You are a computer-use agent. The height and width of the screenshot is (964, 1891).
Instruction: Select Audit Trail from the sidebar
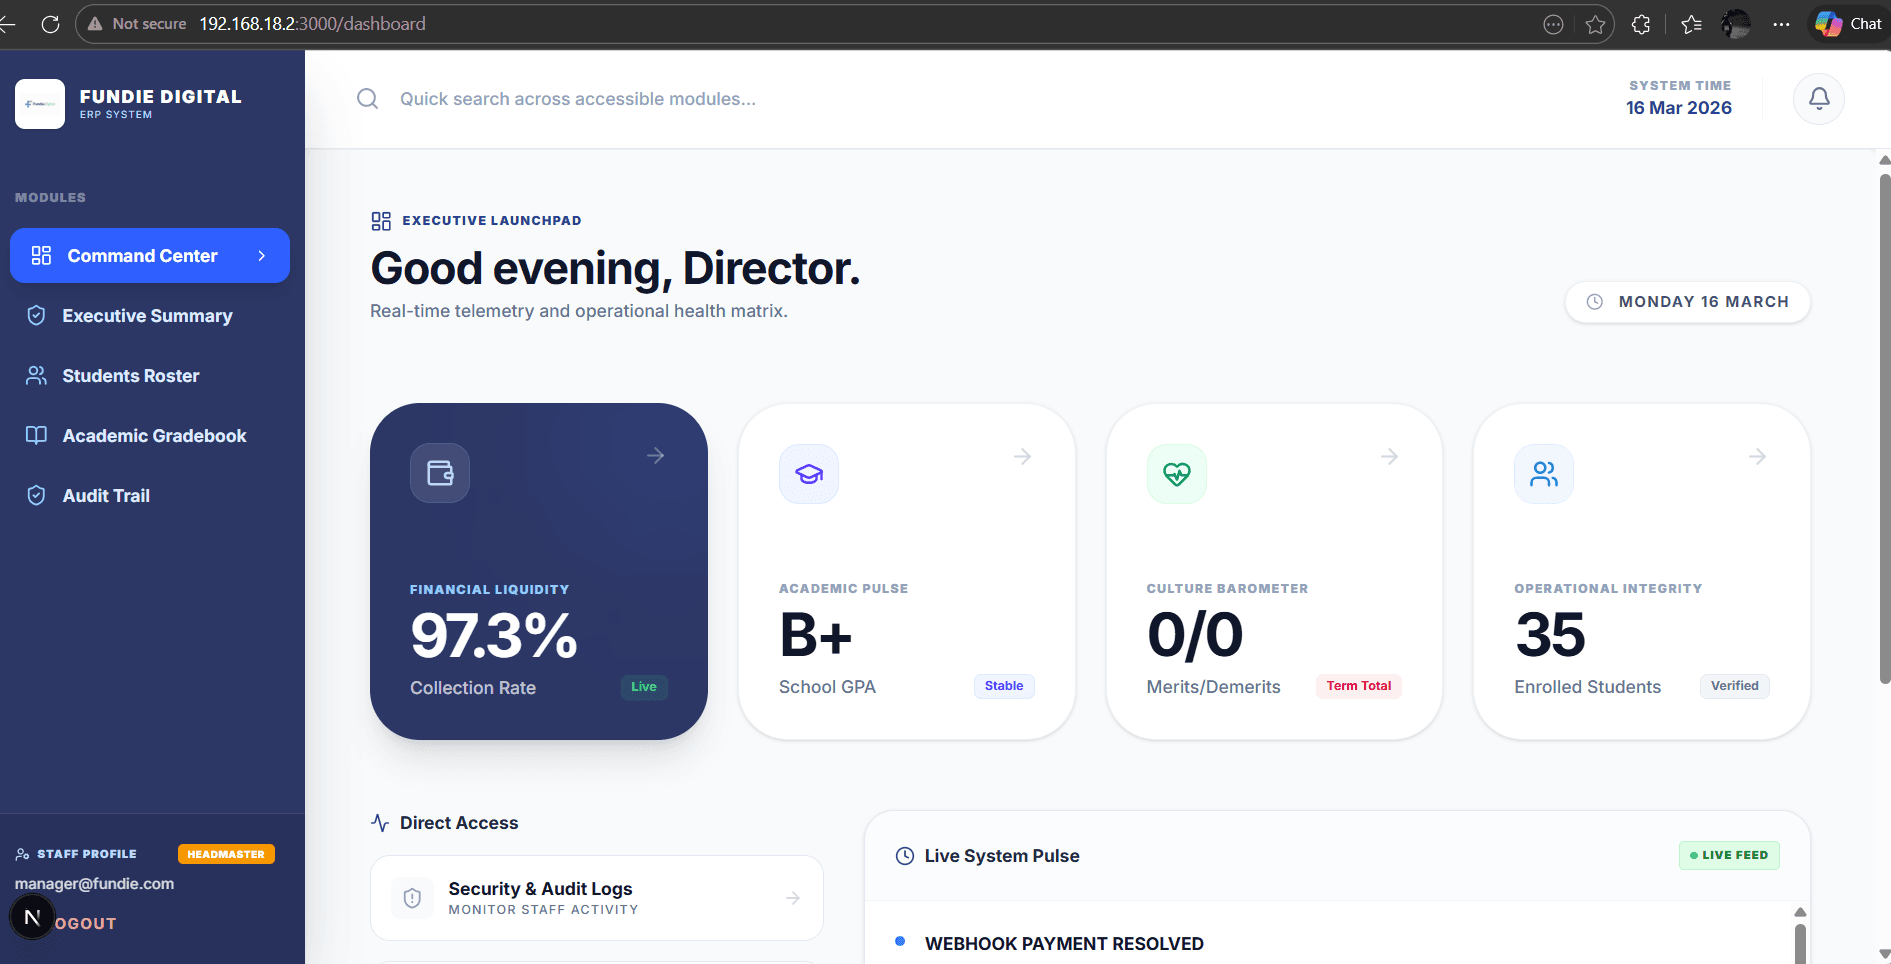pyautogui.click(x=106, y=496)
